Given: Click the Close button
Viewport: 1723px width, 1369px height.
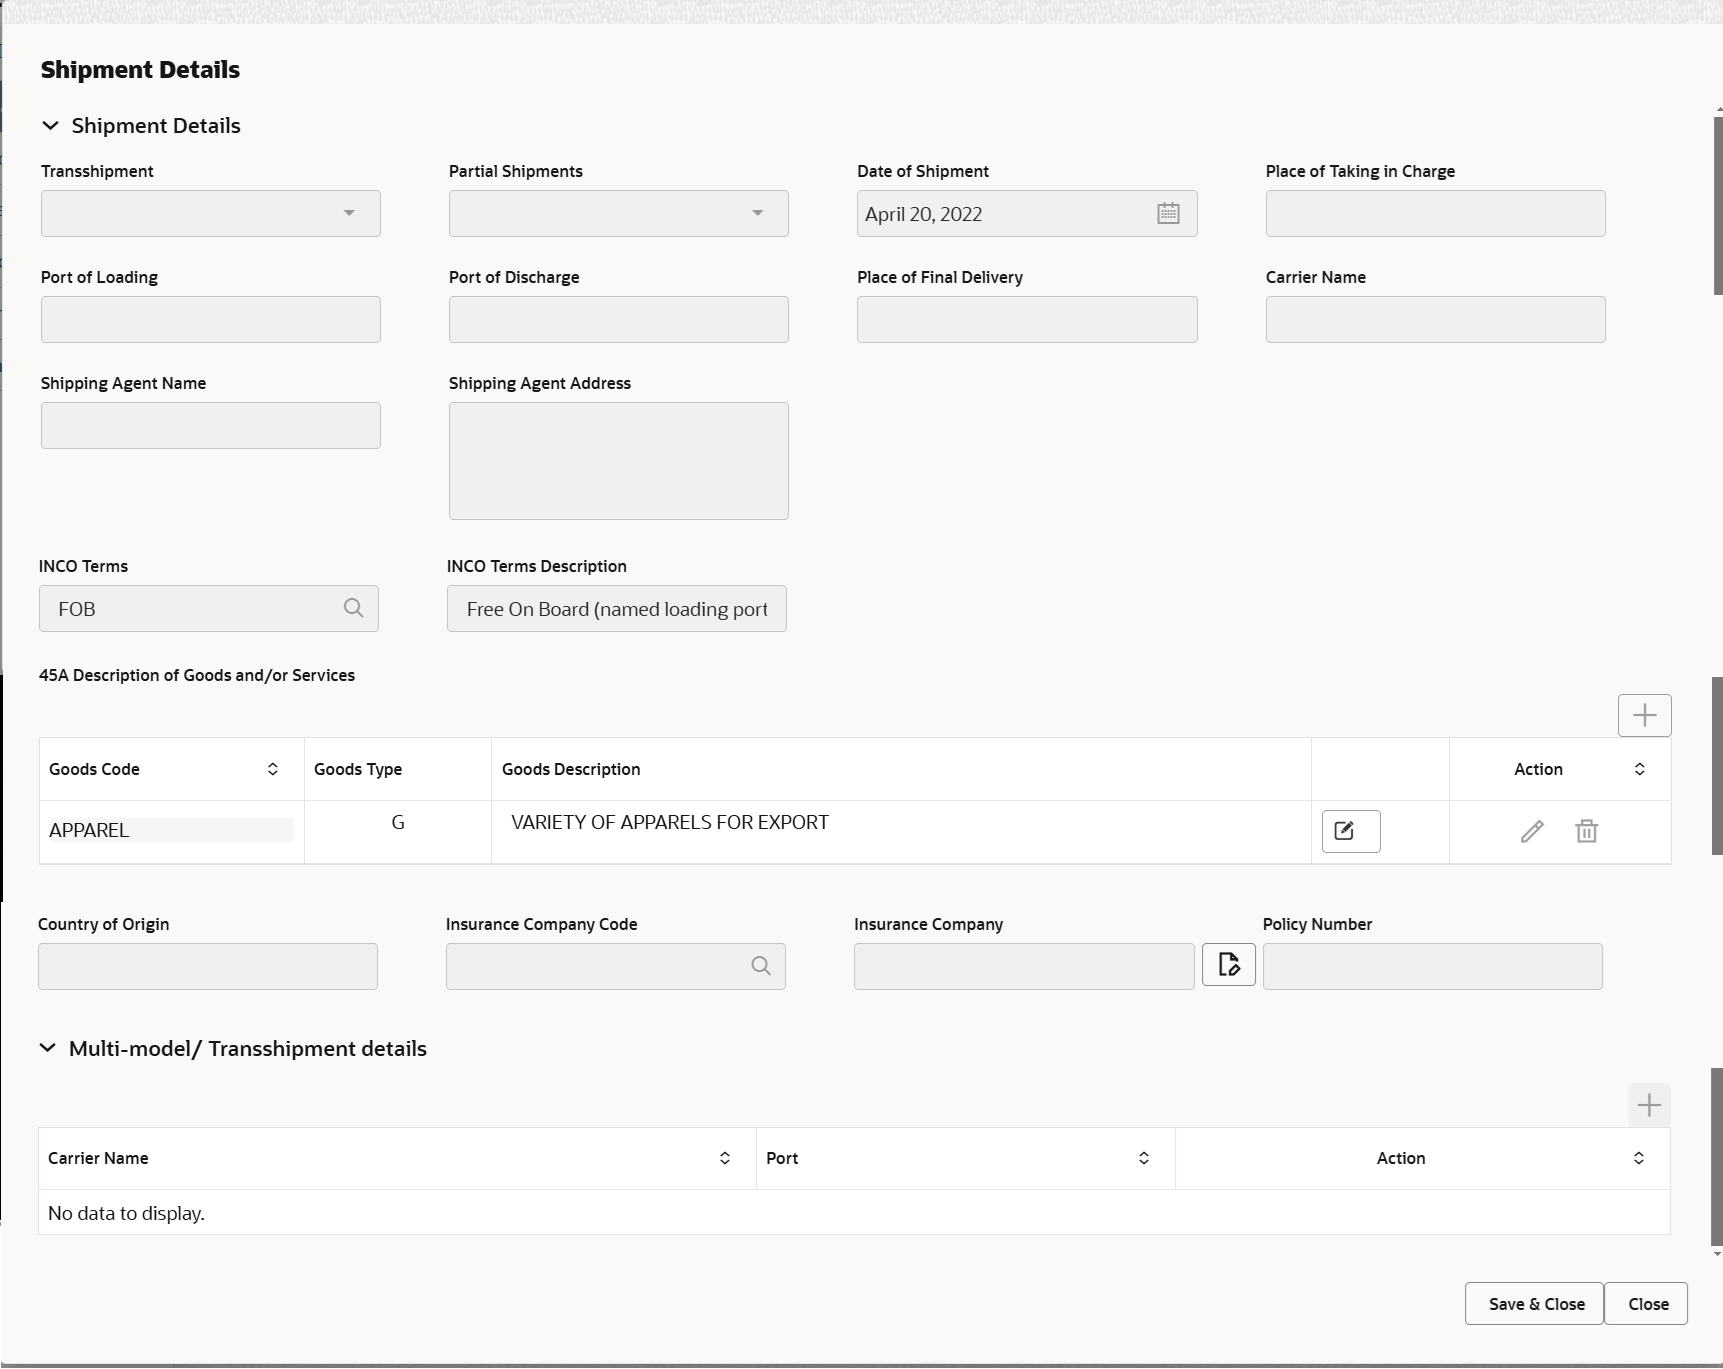Looking at the screenshot, I should coord(1647,1303).
